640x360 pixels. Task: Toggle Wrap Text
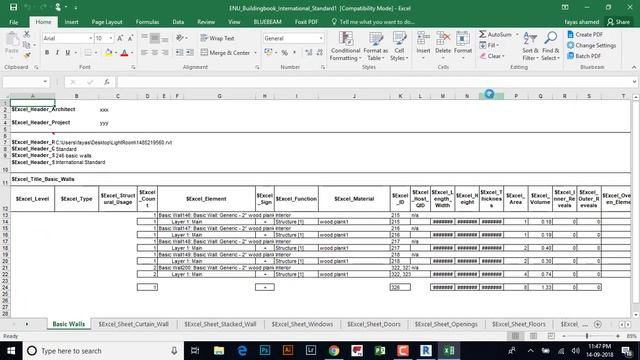(x=218, y=38)
